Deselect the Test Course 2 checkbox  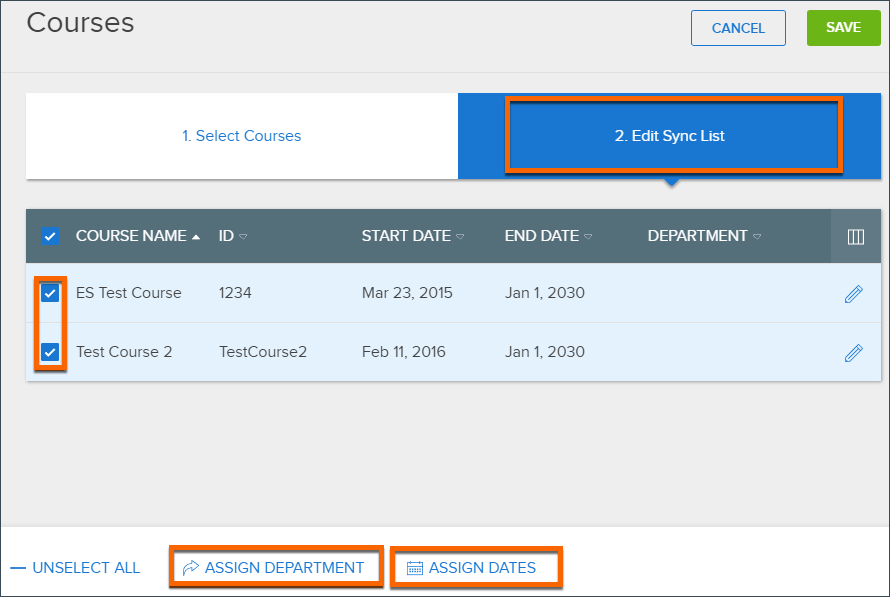click(50, 352)
